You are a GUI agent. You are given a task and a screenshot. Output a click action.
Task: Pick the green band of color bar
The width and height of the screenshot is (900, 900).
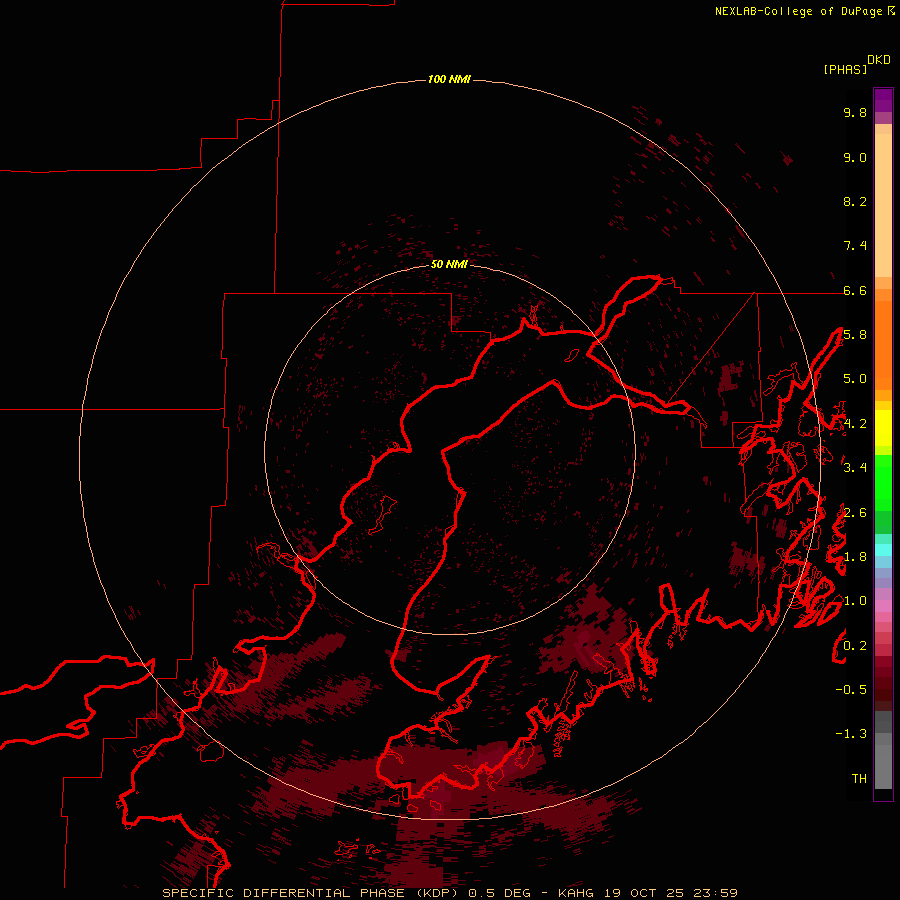(x=883, y=483)
